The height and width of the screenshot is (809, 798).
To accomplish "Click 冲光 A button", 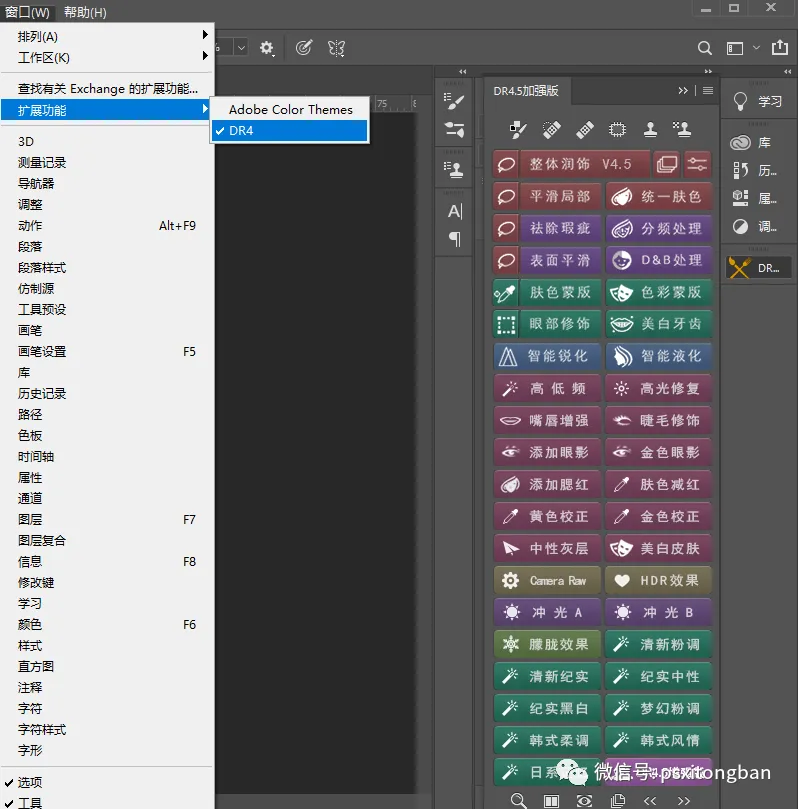I will point(547,612).
